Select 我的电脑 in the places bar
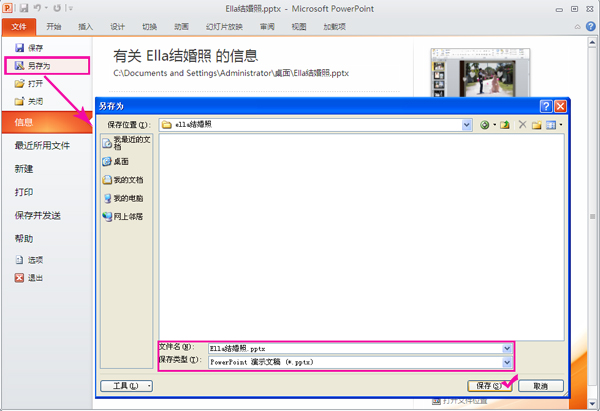Screen dimensions: 600x411 point(123,198)
